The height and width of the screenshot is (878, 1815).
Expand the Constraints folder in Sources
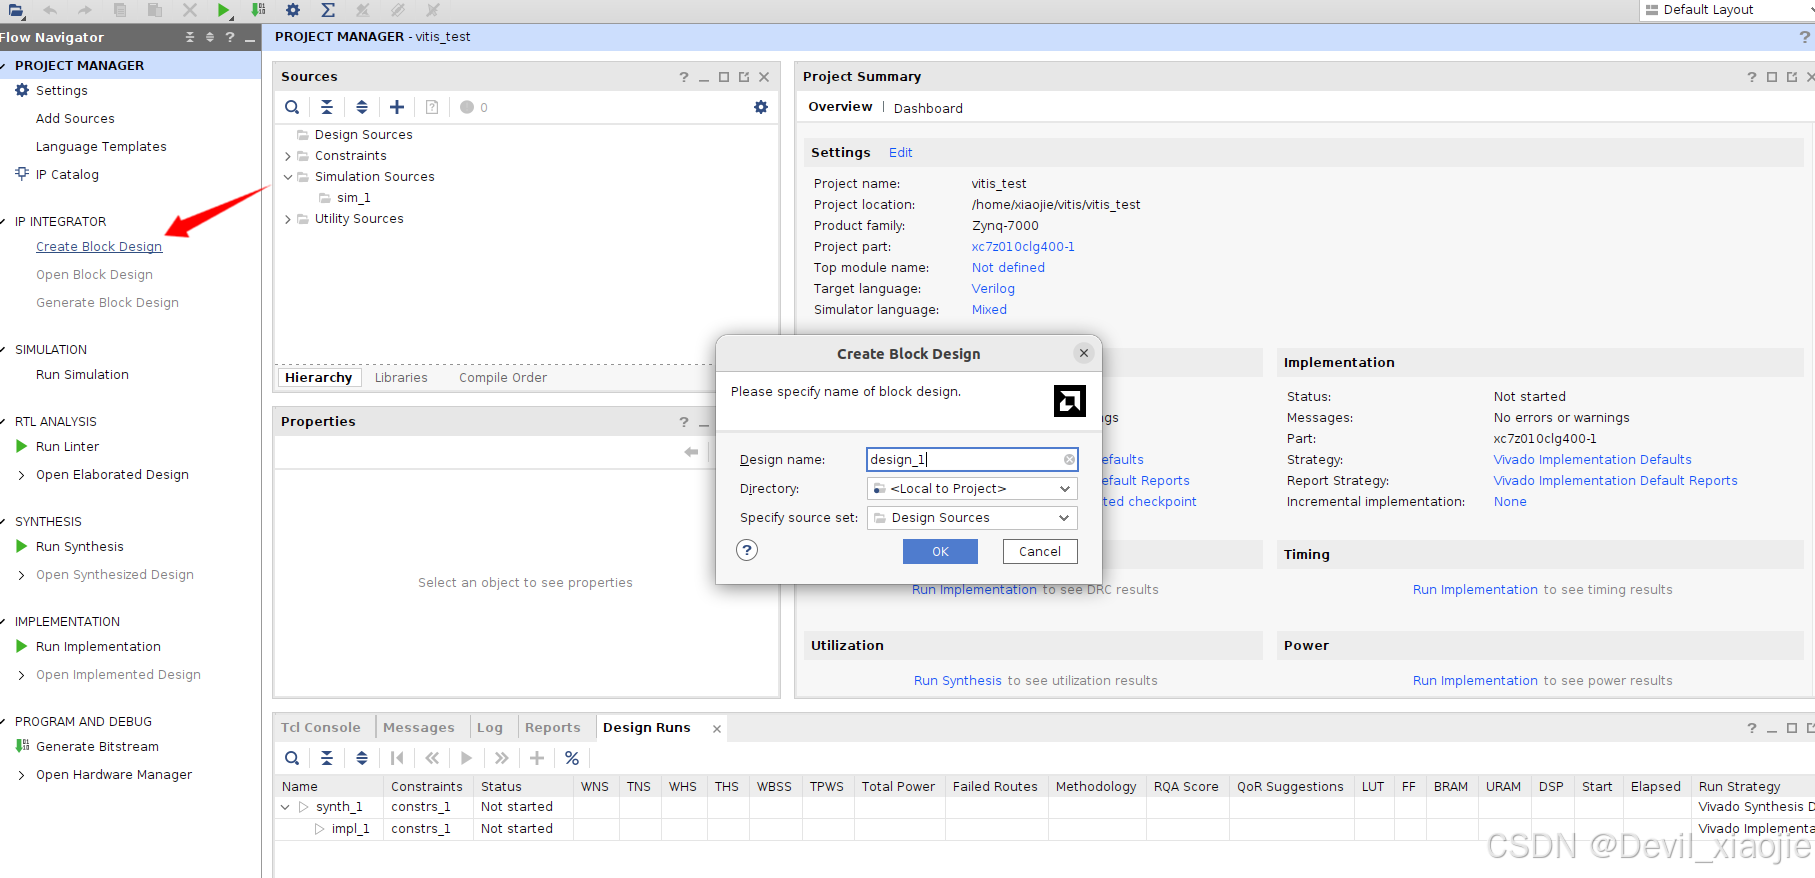[288, 156]
